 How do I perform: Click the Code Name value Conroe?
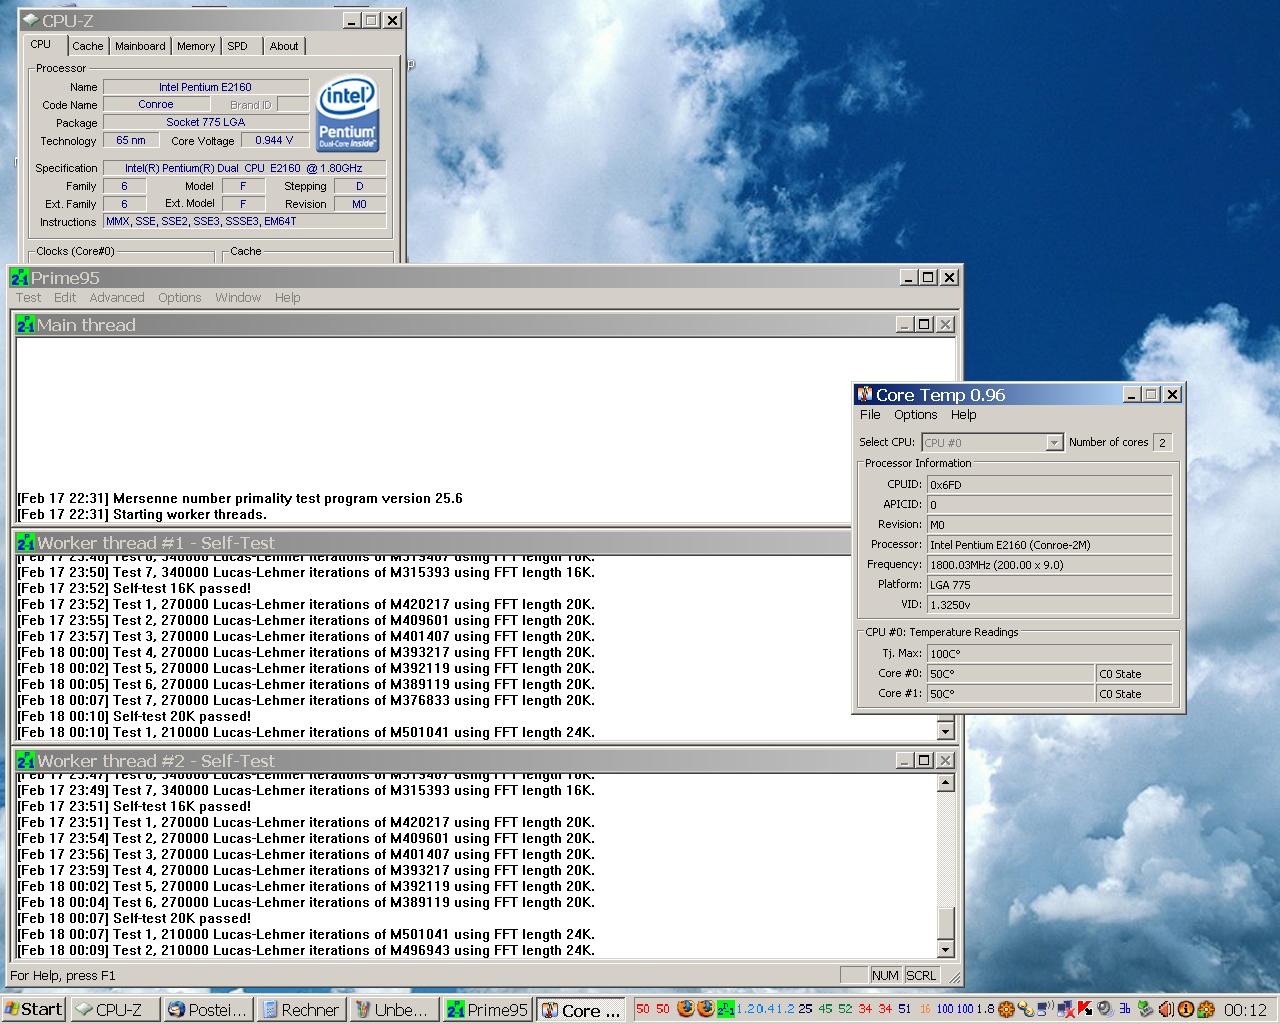click(x=156, y=104)
